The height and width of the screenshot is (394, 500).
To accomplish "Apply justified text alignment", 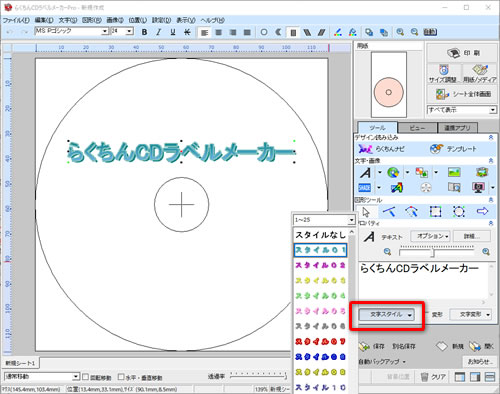I will point(247,32).
